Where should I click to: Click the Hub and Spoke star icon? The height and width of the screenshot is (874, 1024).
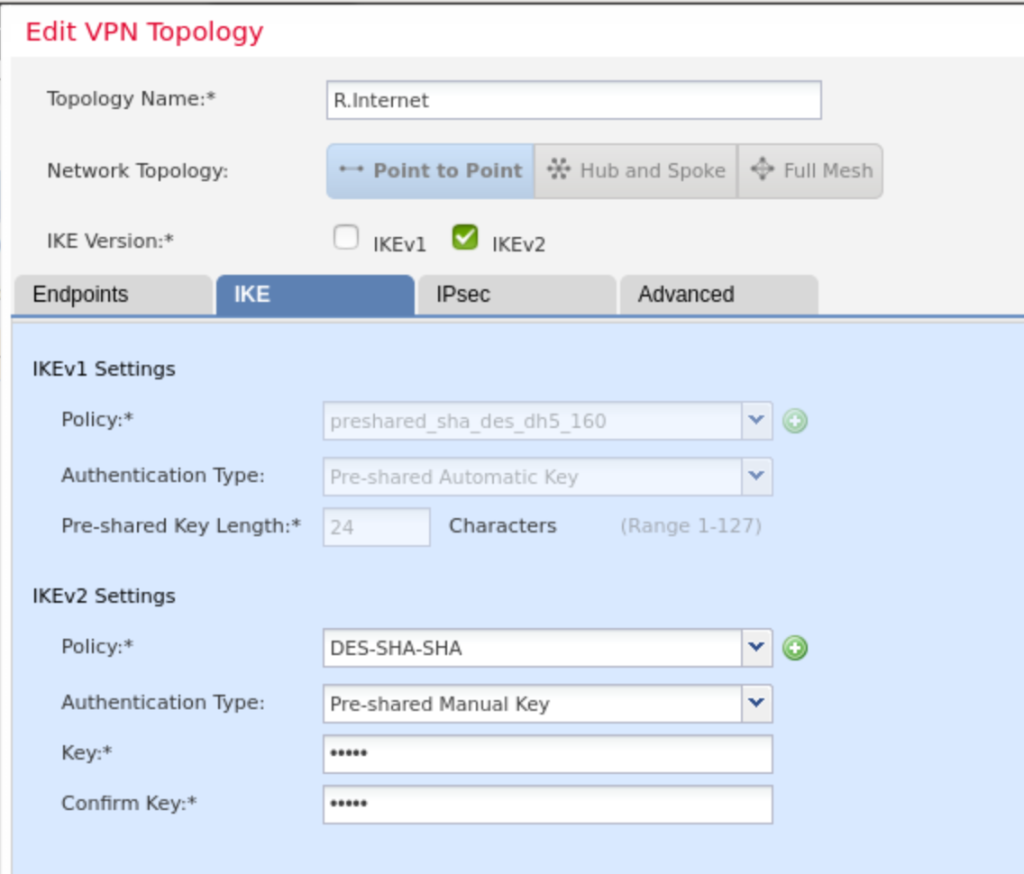(558, 170)
